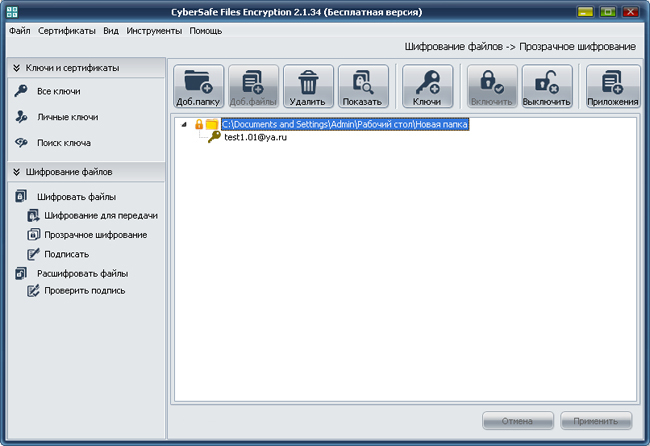The image size is (650, 446).
Task: Click the yellow folder icon in the tree
Action: coord(212,124)
